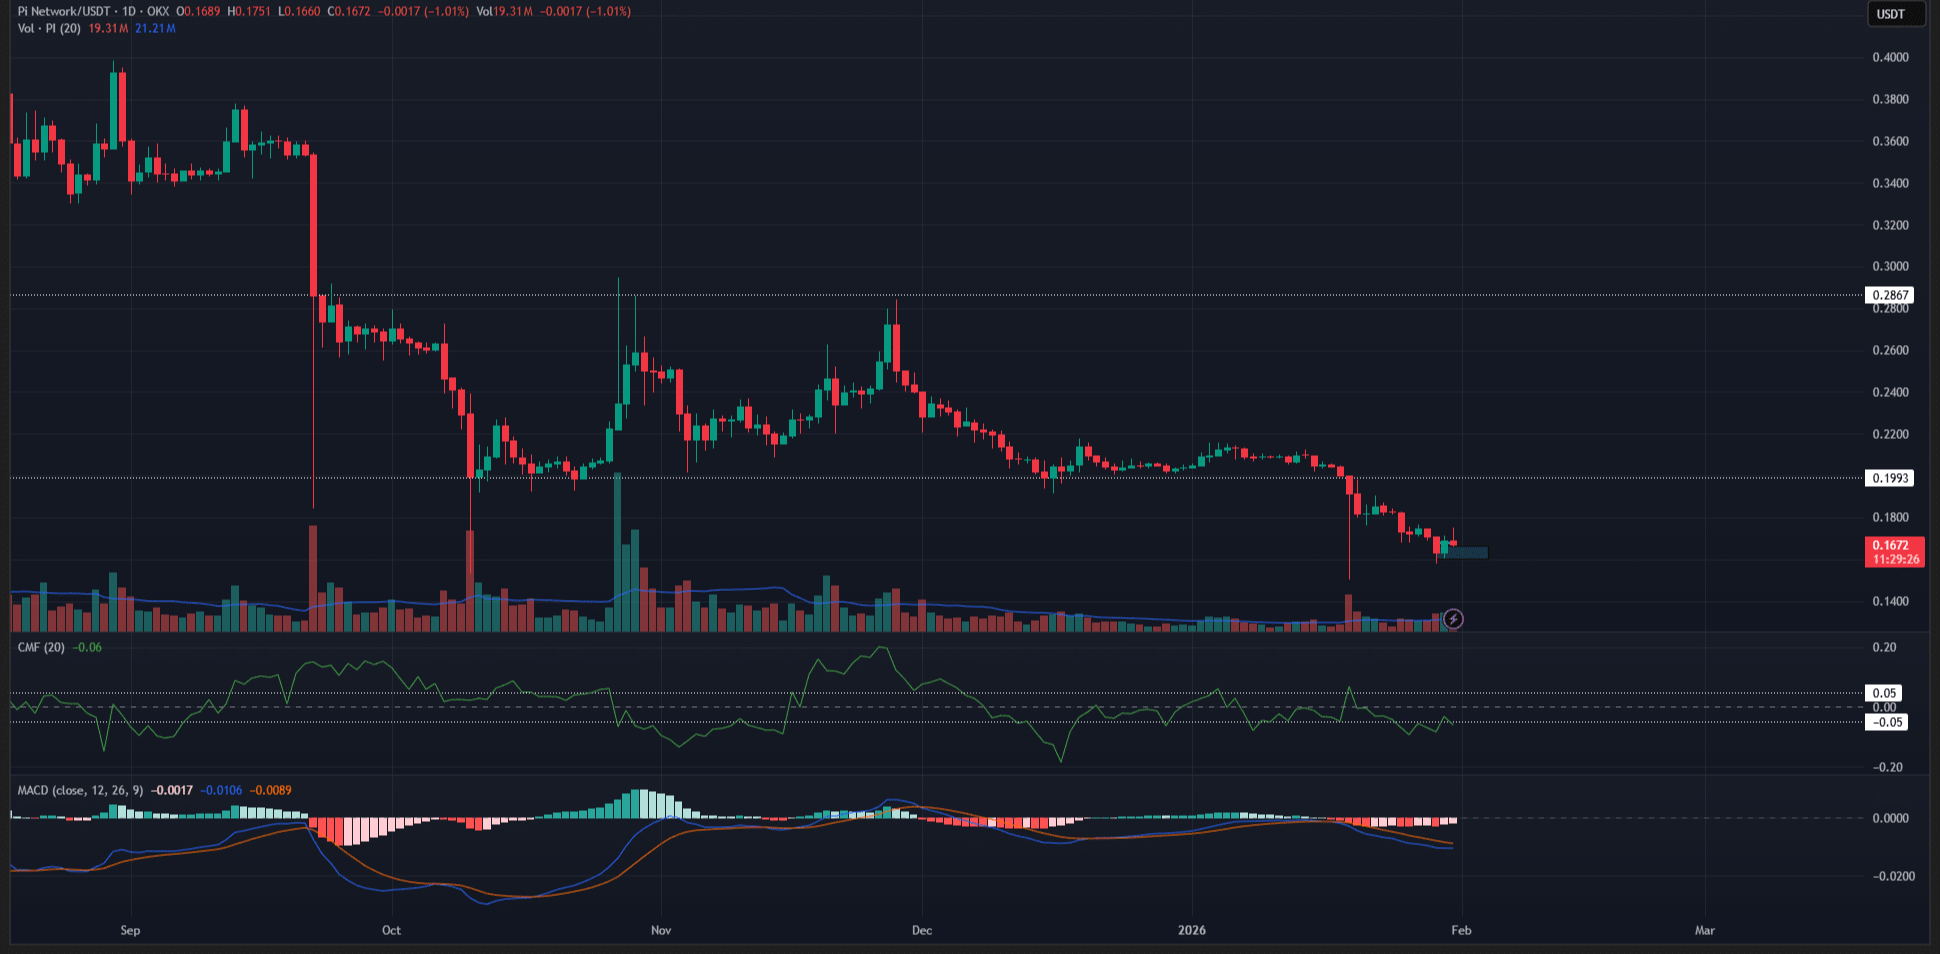Click the 0.05 level label on CMF axis
1940x954 pixels.
tap(1885, 693)
